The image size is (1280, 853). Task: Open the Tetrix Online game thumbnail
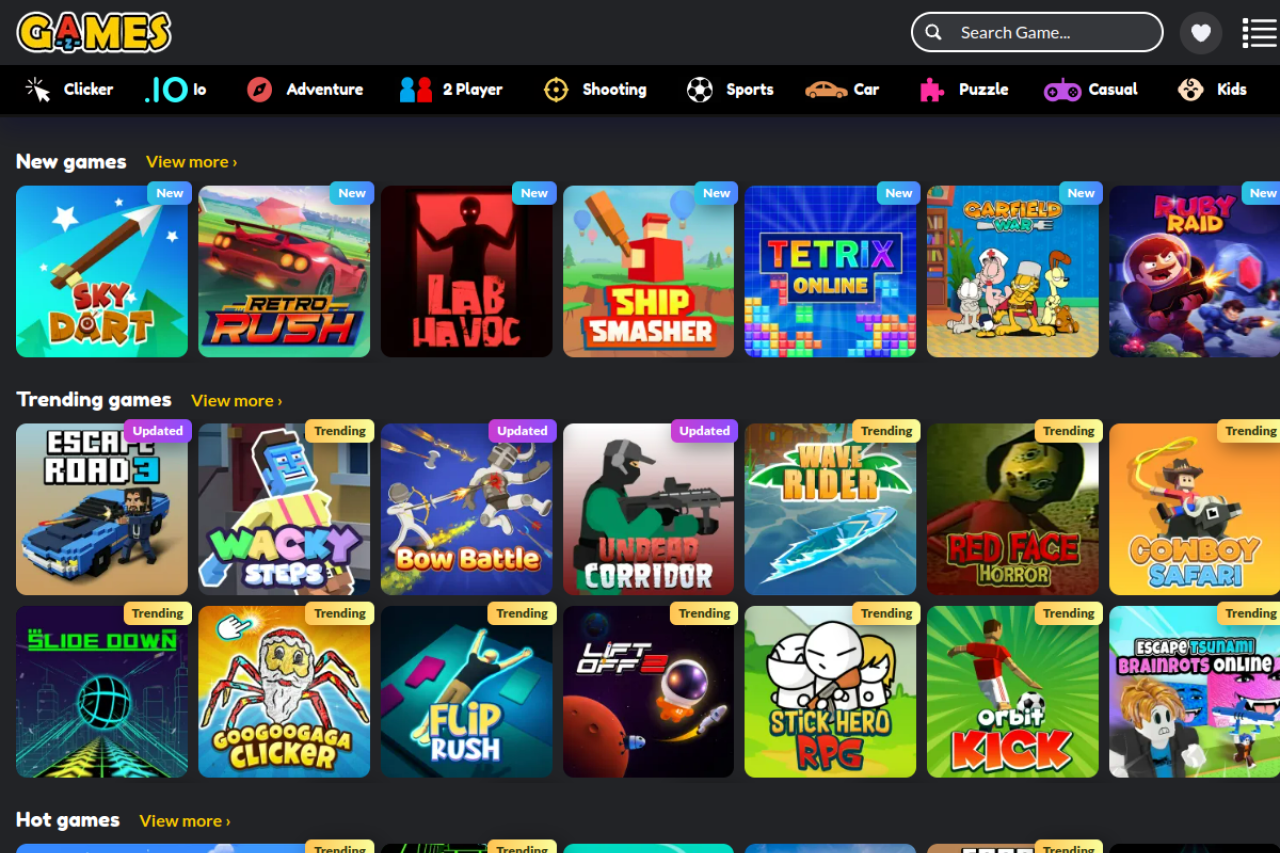[x=830, y=272]
